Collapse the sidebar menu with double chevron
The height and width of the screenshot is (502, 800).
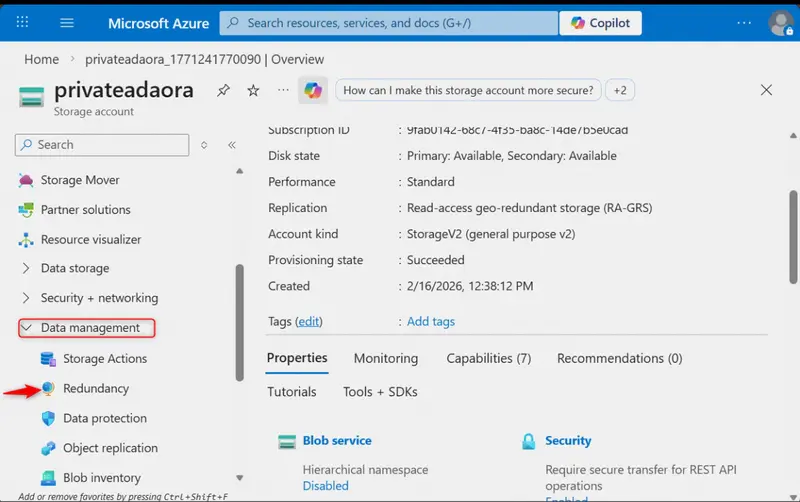point(232,145)
